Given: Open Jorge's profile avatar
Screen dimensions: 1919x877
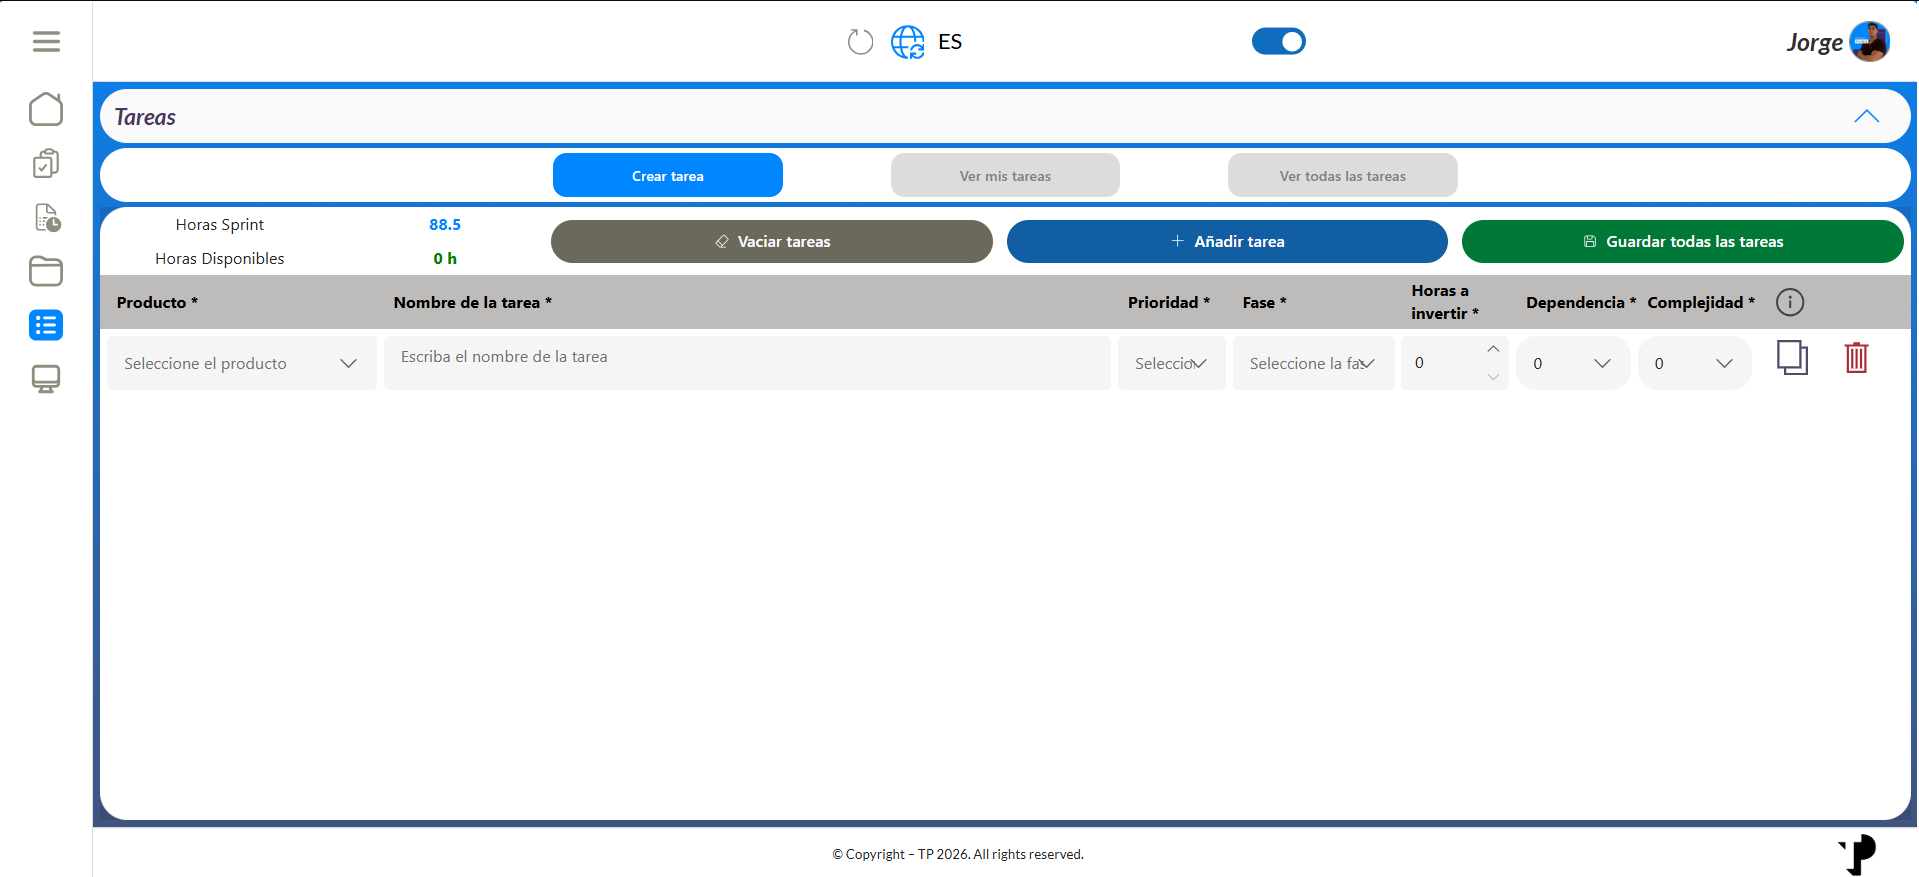Looking at the screenshot, I should 1869,42.
